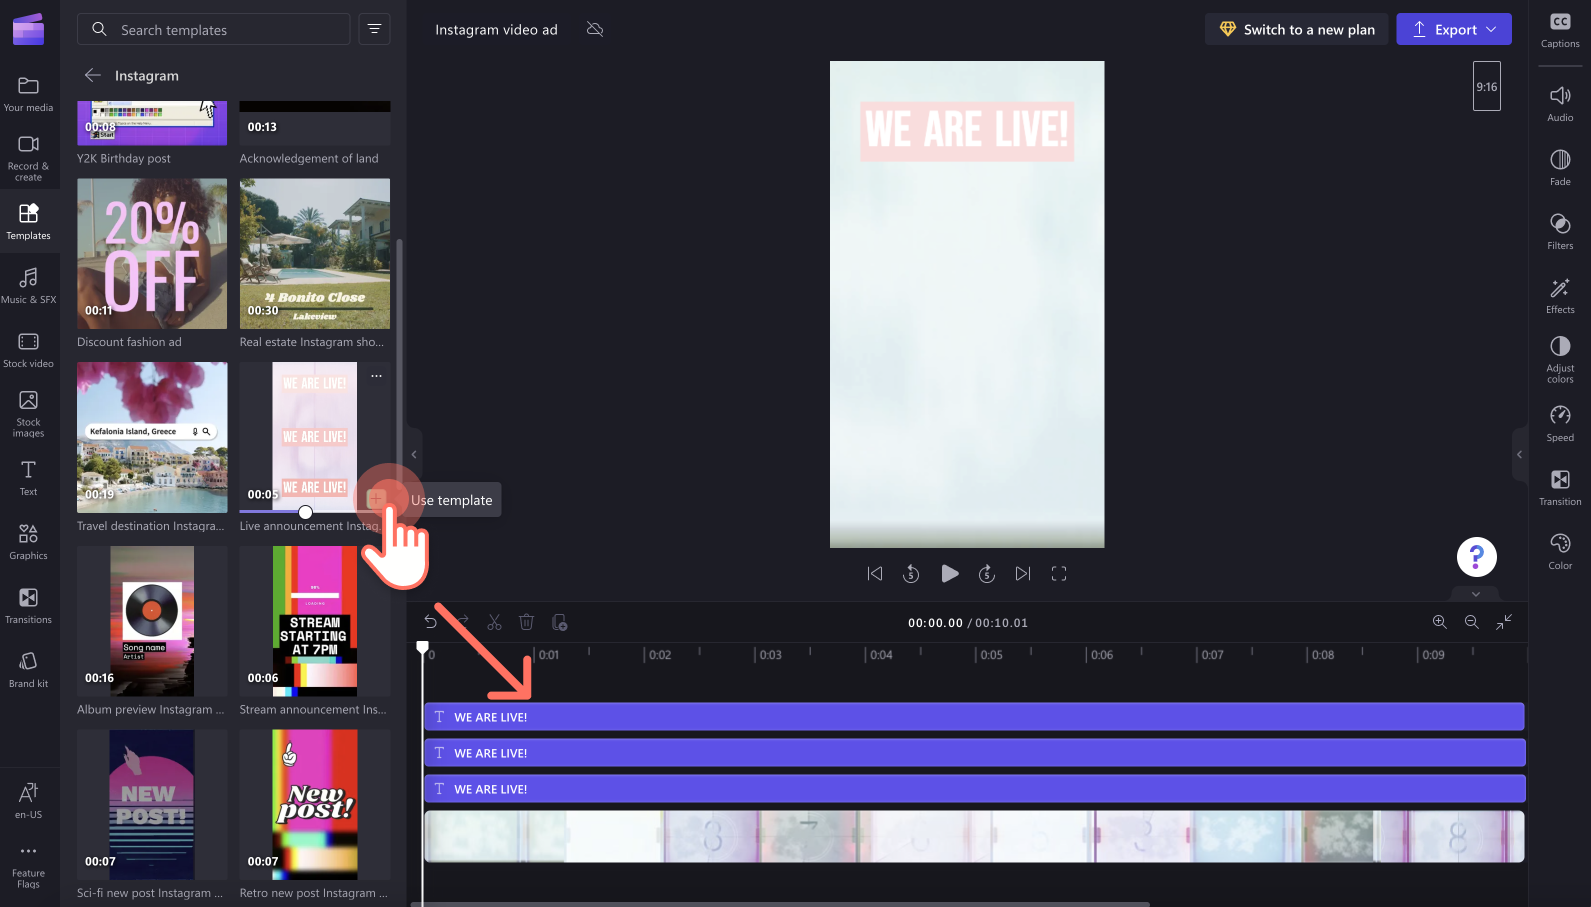This screenshot has height=907, width=1591.
Task: Open the Adjust colors panel
Action: 1560,359
